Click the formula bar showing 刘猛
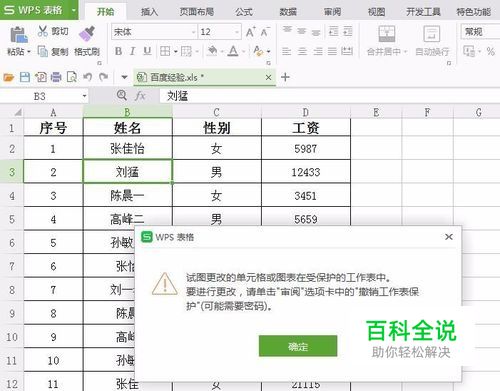This screenshot has height=391, width=500. pos(329,96)
